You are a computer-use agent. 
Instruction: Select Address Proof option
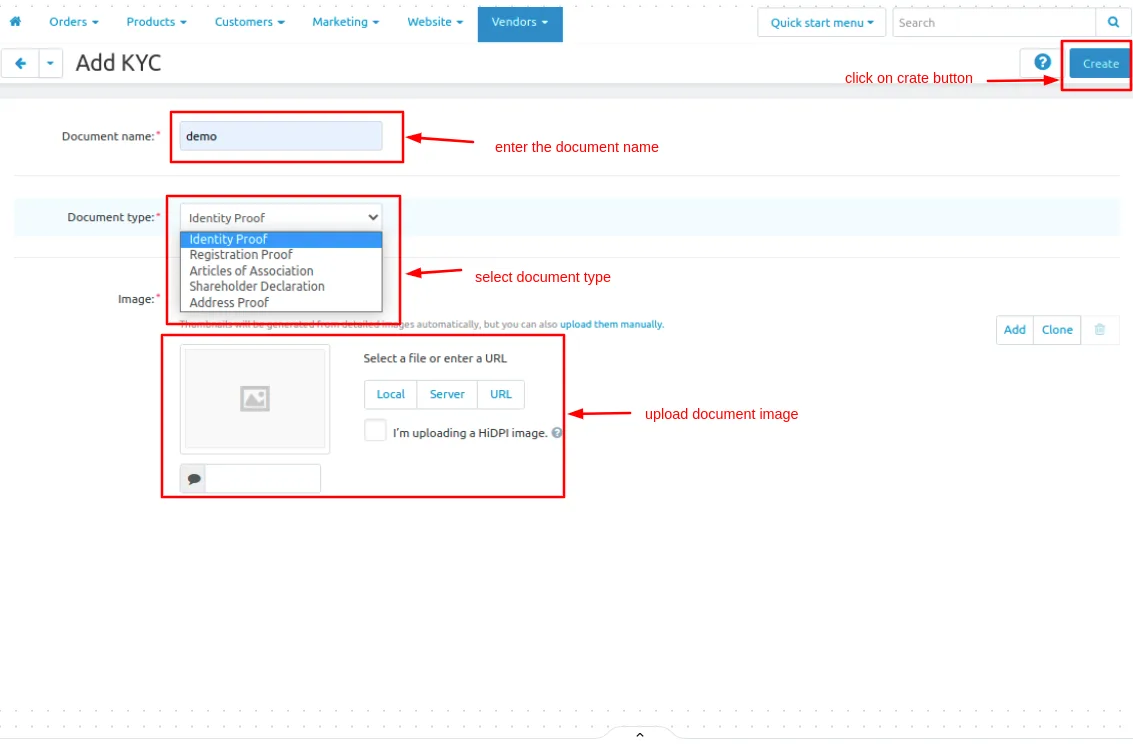point(281,303)
